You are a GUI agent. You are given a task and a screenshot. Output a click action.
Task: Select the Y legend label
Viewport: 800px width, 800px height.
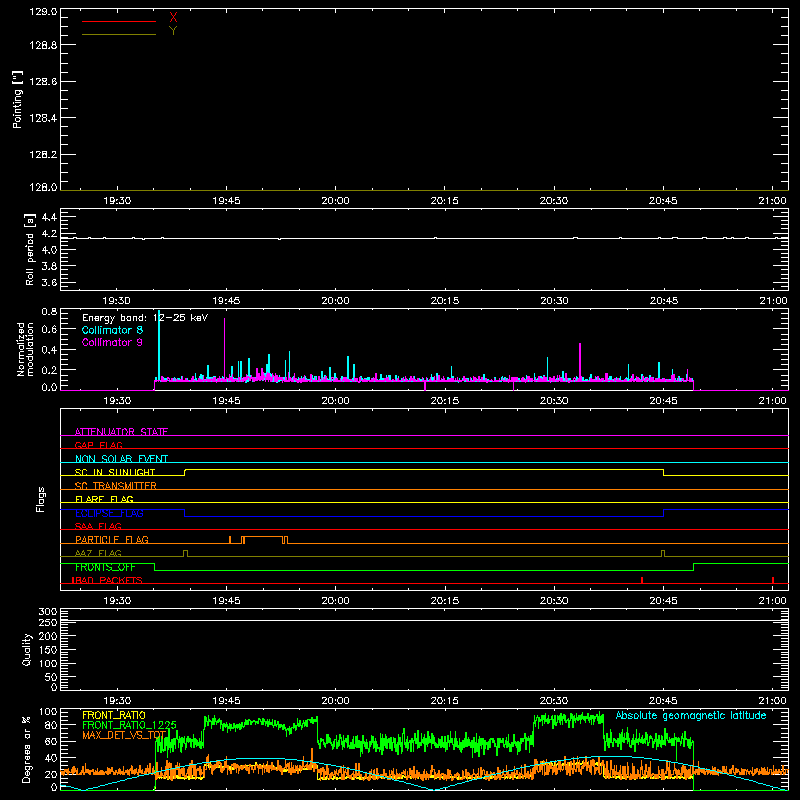tap(173, 31)
